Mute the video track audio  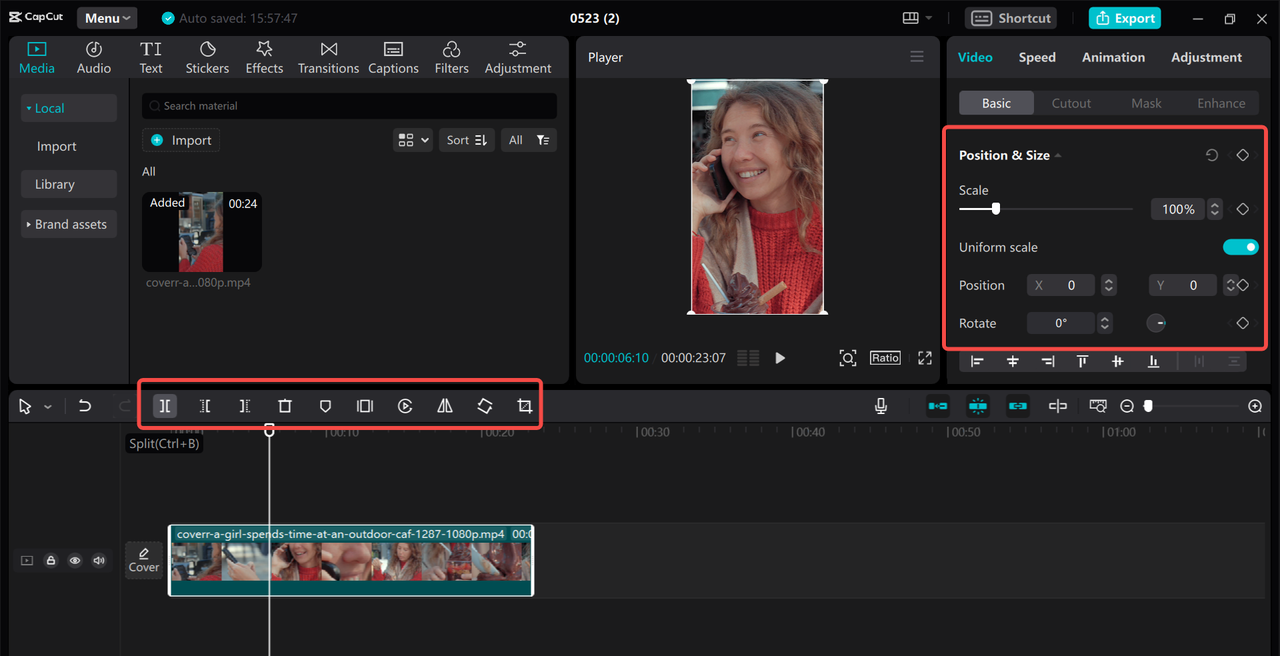[x=99, y=561]
